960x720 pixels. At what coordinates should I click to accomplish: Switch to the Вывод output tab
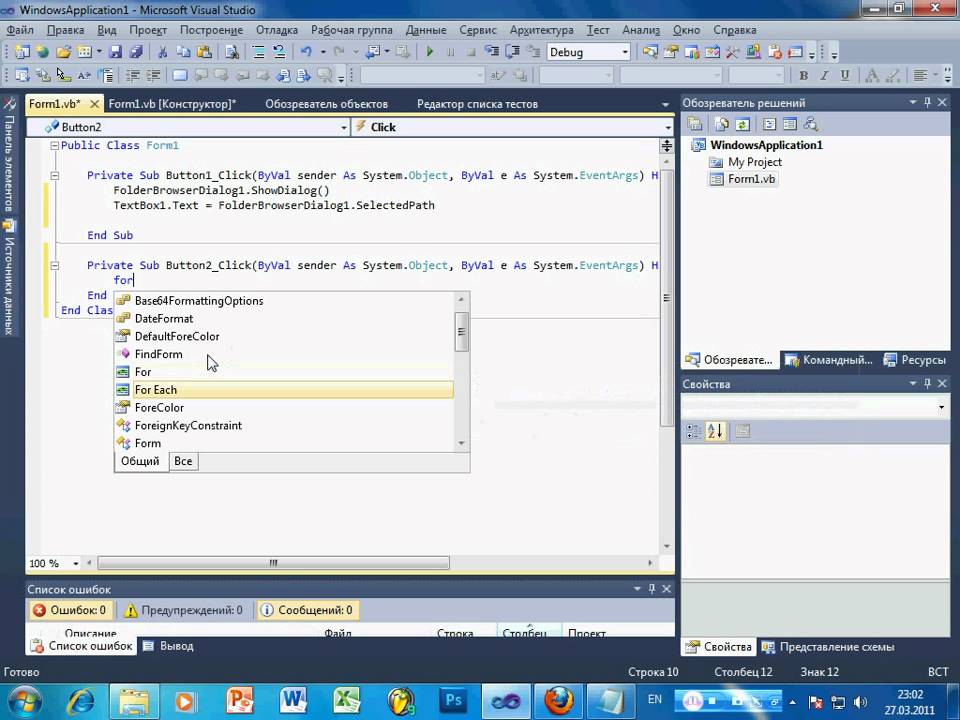(x=168, y=646)
